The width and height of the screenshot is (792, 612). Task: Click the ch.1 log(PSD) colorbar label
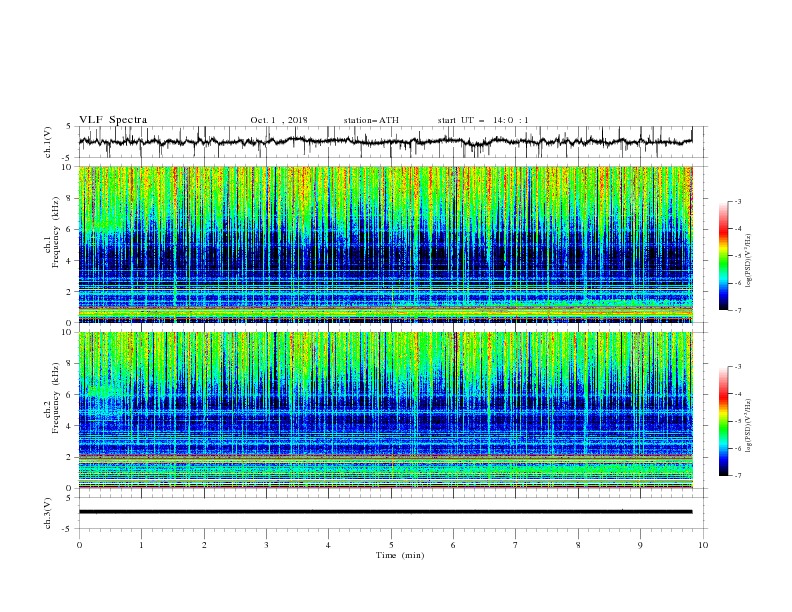point(750,261)
